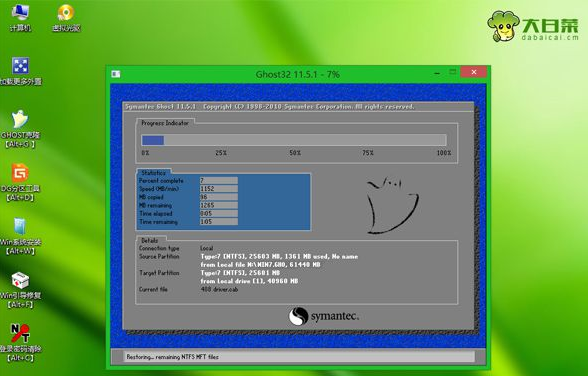Click the status text Restoring remaining NTFS MFT files
588x376 pixels.
click(x=172, y=357)
